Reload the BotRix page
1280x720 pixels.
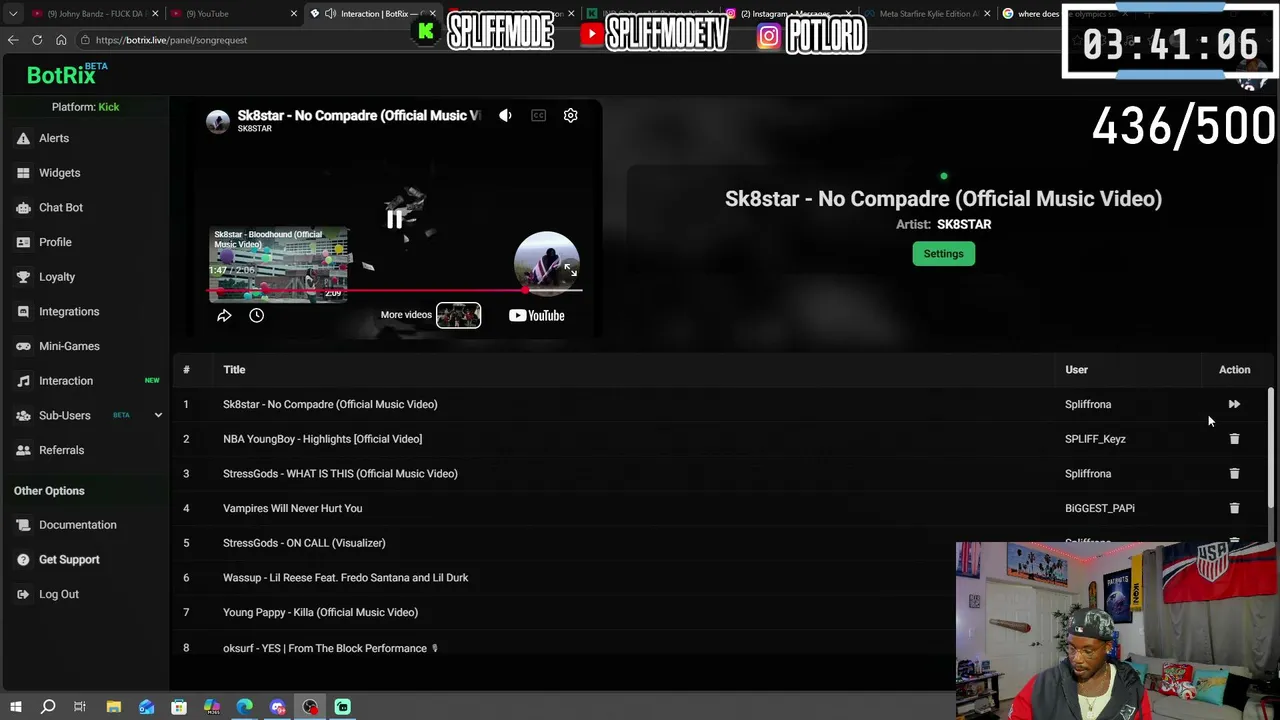point(37,40)
